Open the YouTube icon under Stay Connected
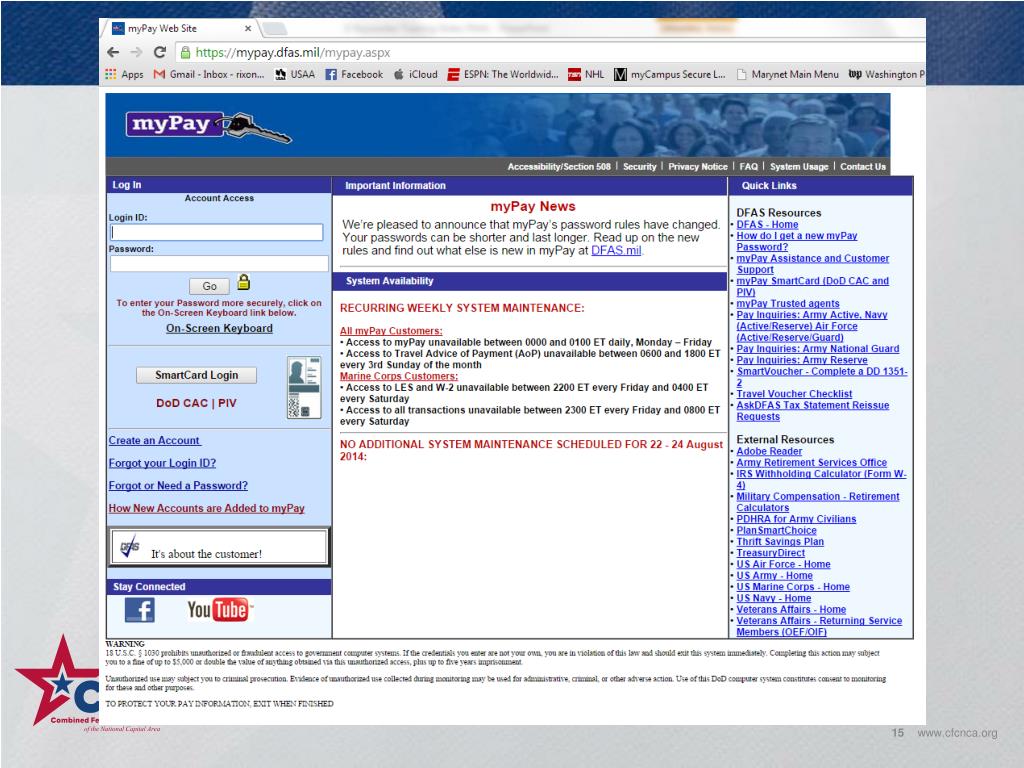 point(219,609)
